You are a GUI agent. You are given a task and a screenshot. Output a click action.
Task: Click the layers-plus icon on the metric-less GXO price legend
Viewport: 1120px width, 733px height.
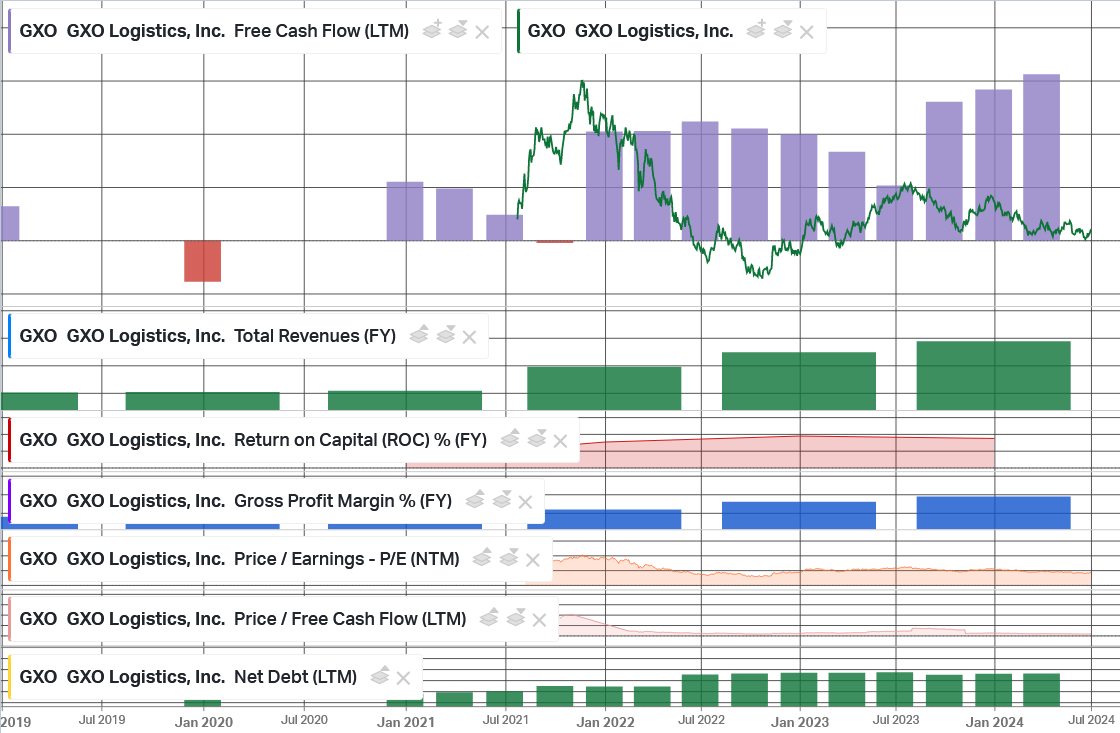756,30
